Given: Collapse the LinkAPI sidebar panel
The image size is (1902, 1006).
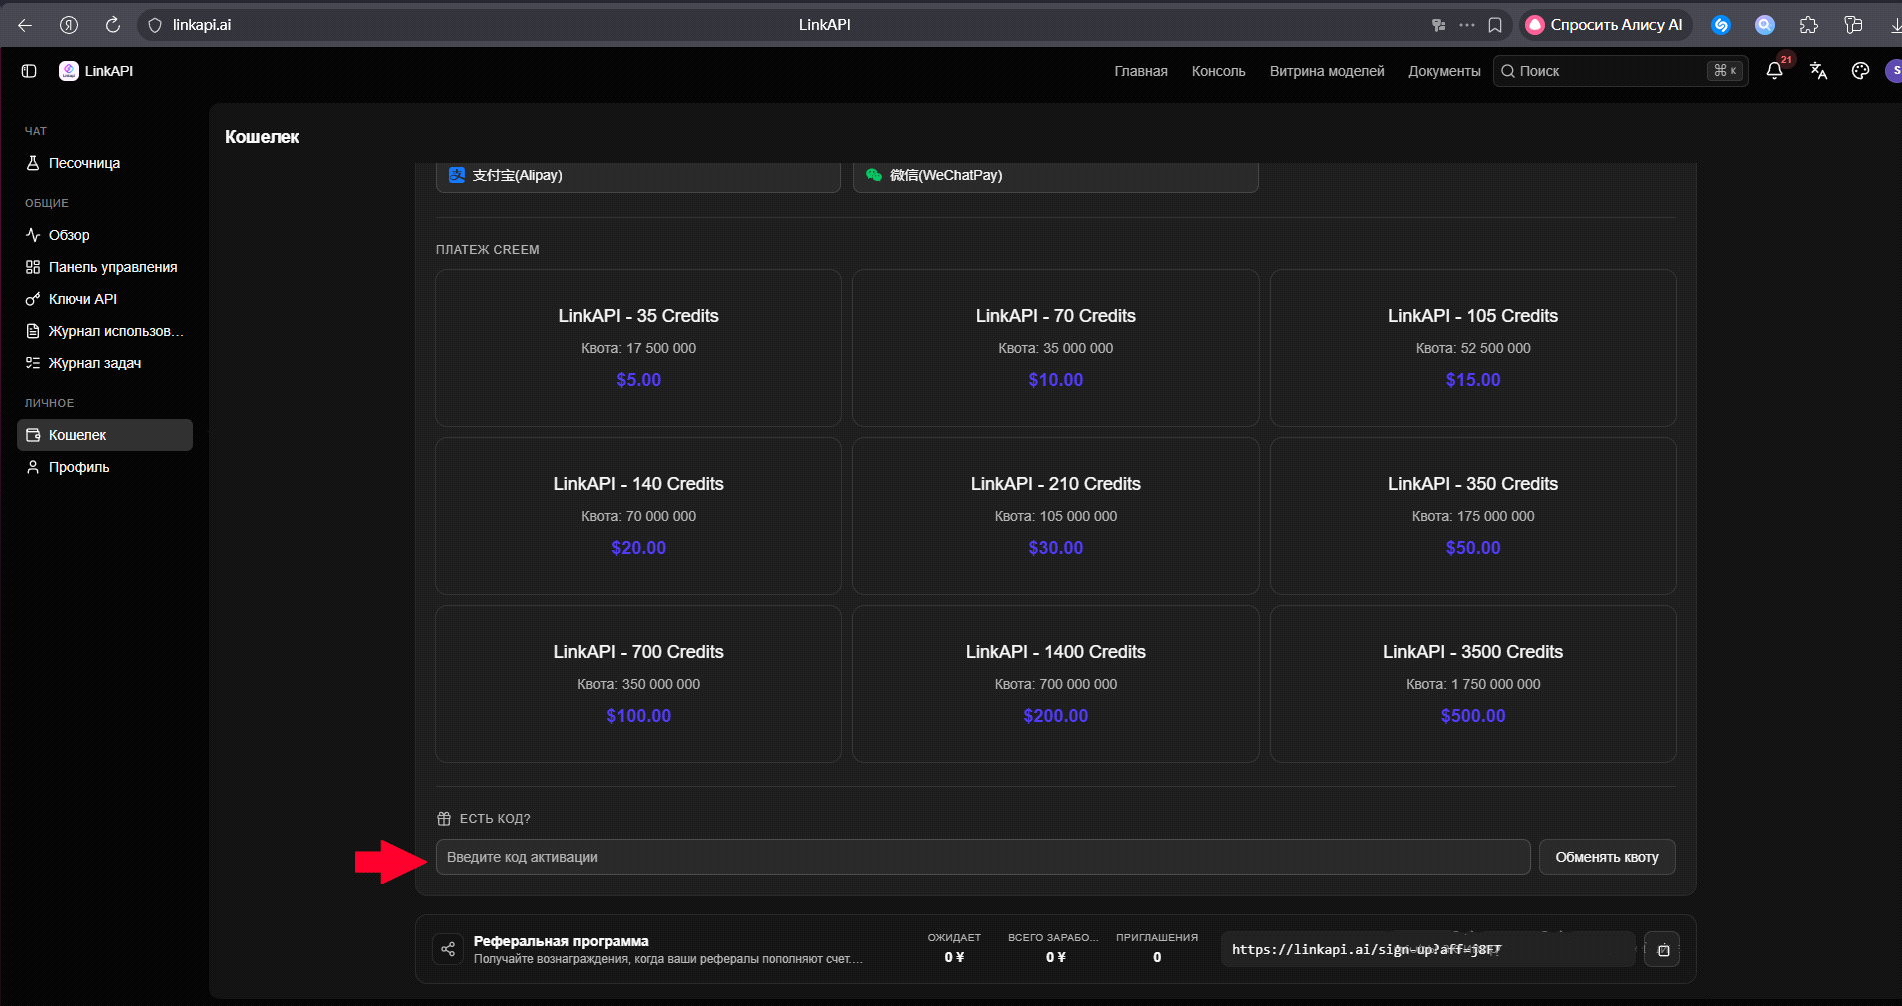Looking at the screenshot, I should pyautogui.click(x=29, y=71).
